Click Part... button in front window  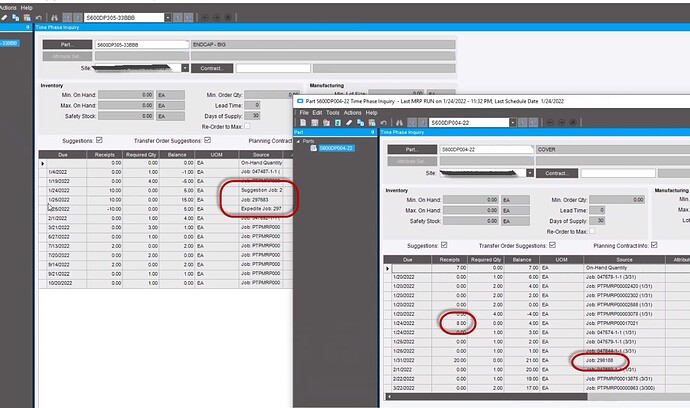coord(412,150)
